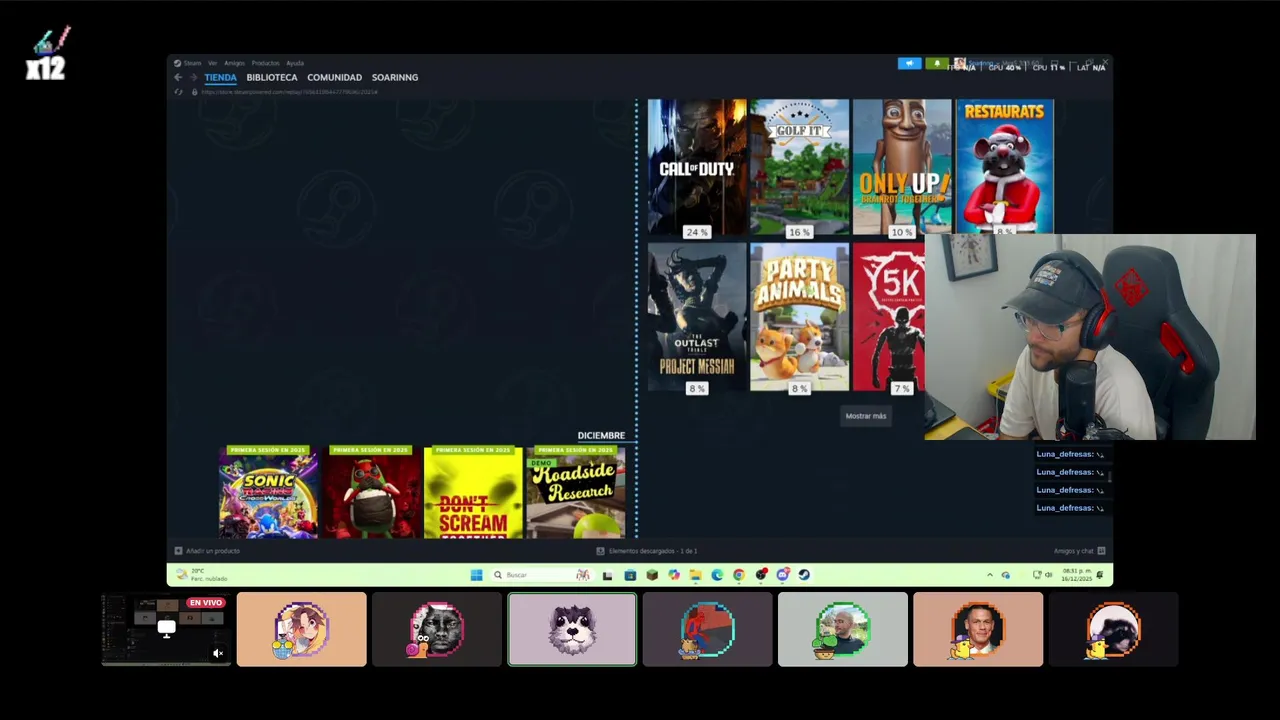Switch to the COMUNIDAD tab
The image size is (1280, 720).
pos(334,77)
